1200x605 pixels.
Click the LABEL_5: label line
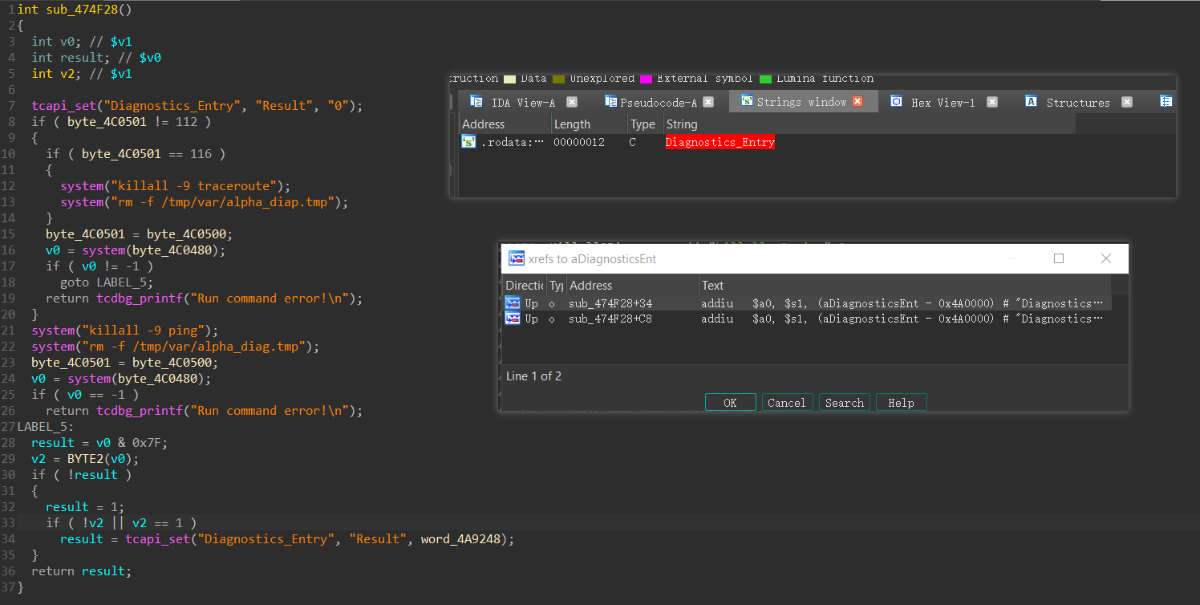click(x=47, y=427)
